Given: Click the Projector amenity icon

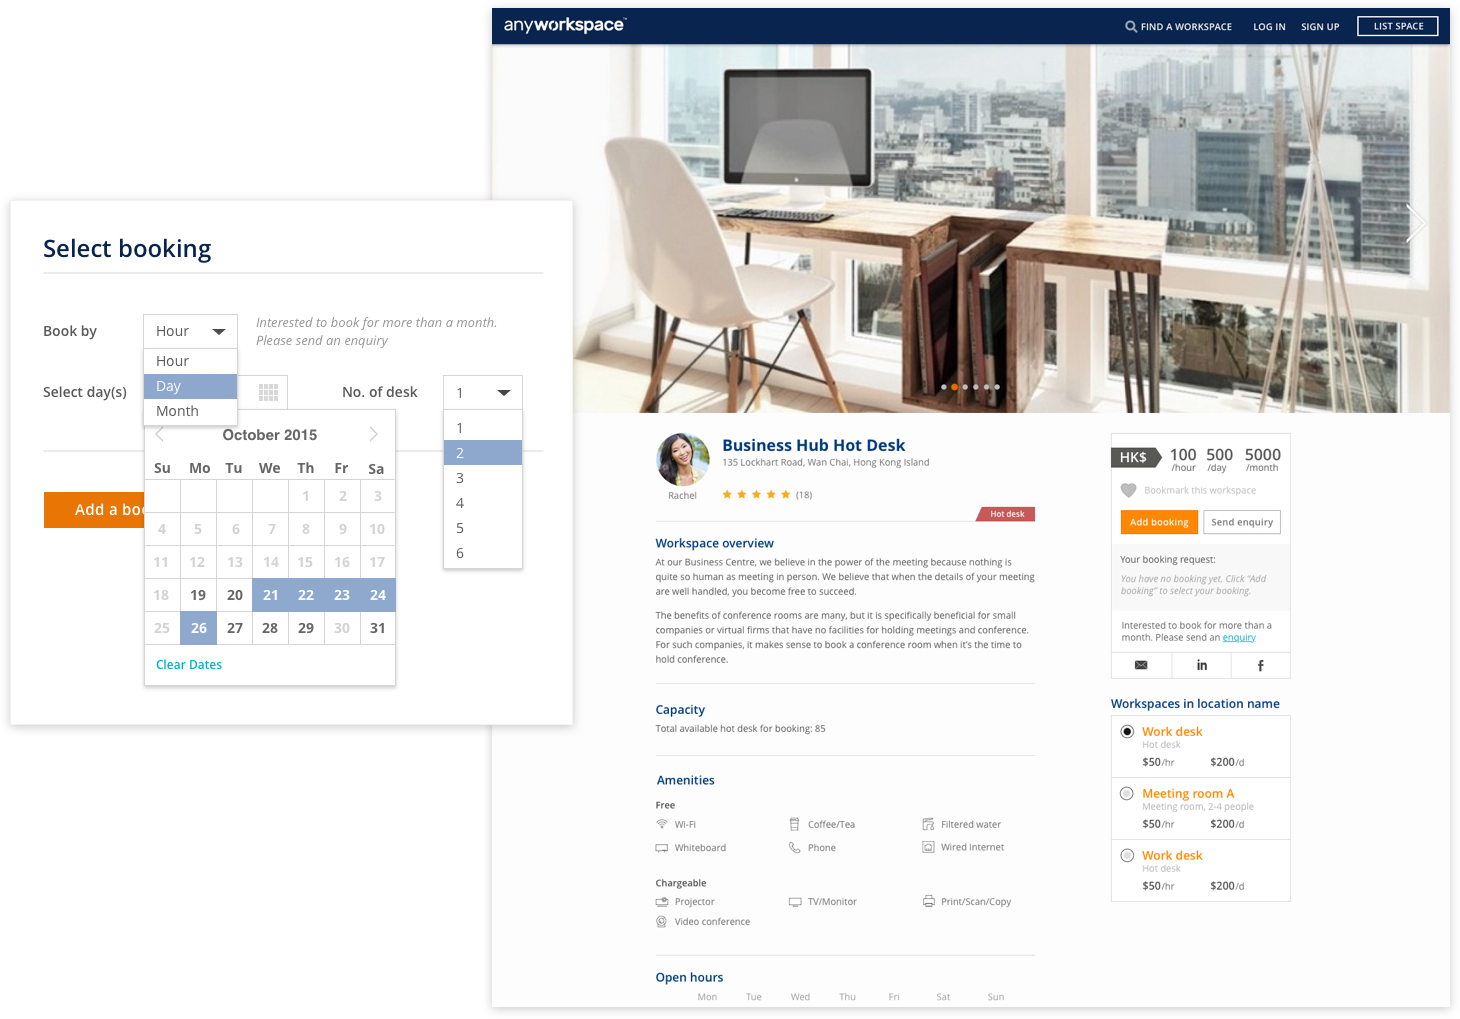Looking at the screenshot, I should tap(661, 902).
